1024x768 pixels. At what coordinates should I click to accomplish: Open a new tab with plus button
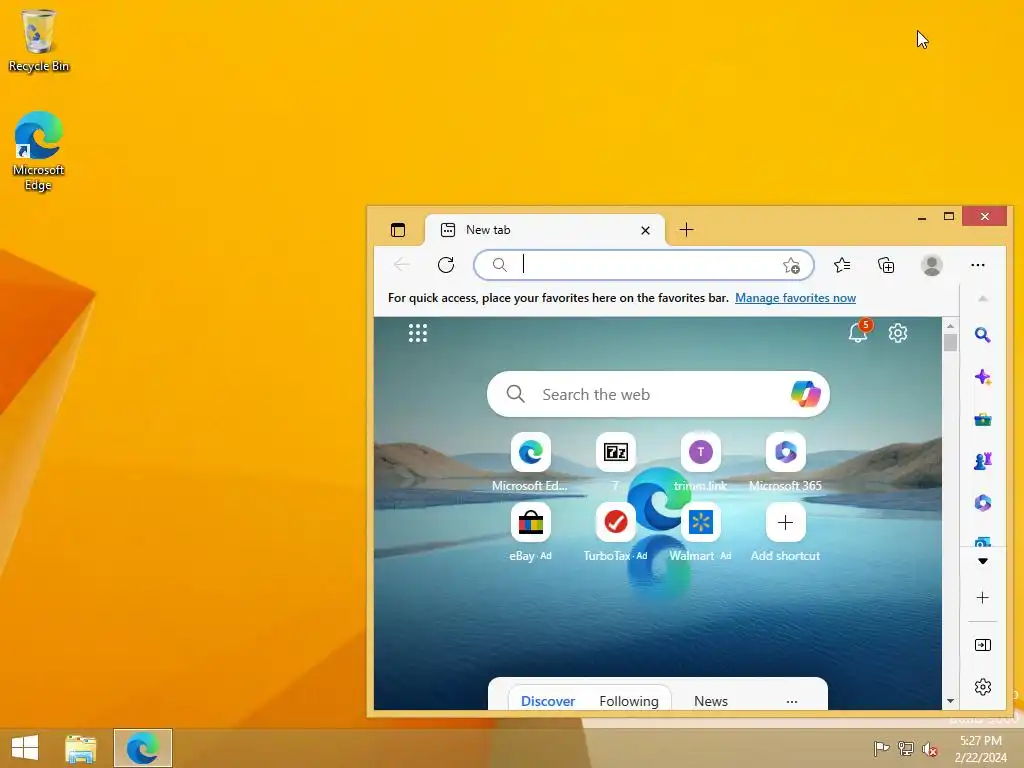click(x=686, y=229)
